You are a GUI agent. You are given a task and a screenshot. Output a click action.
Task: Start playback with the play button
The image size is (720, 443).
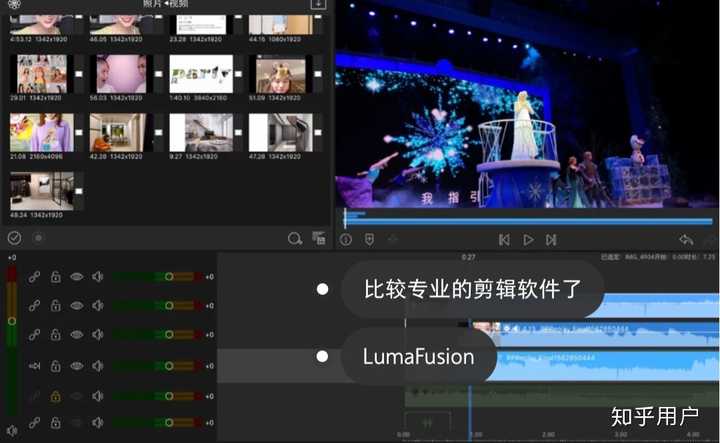pos(529,240)
